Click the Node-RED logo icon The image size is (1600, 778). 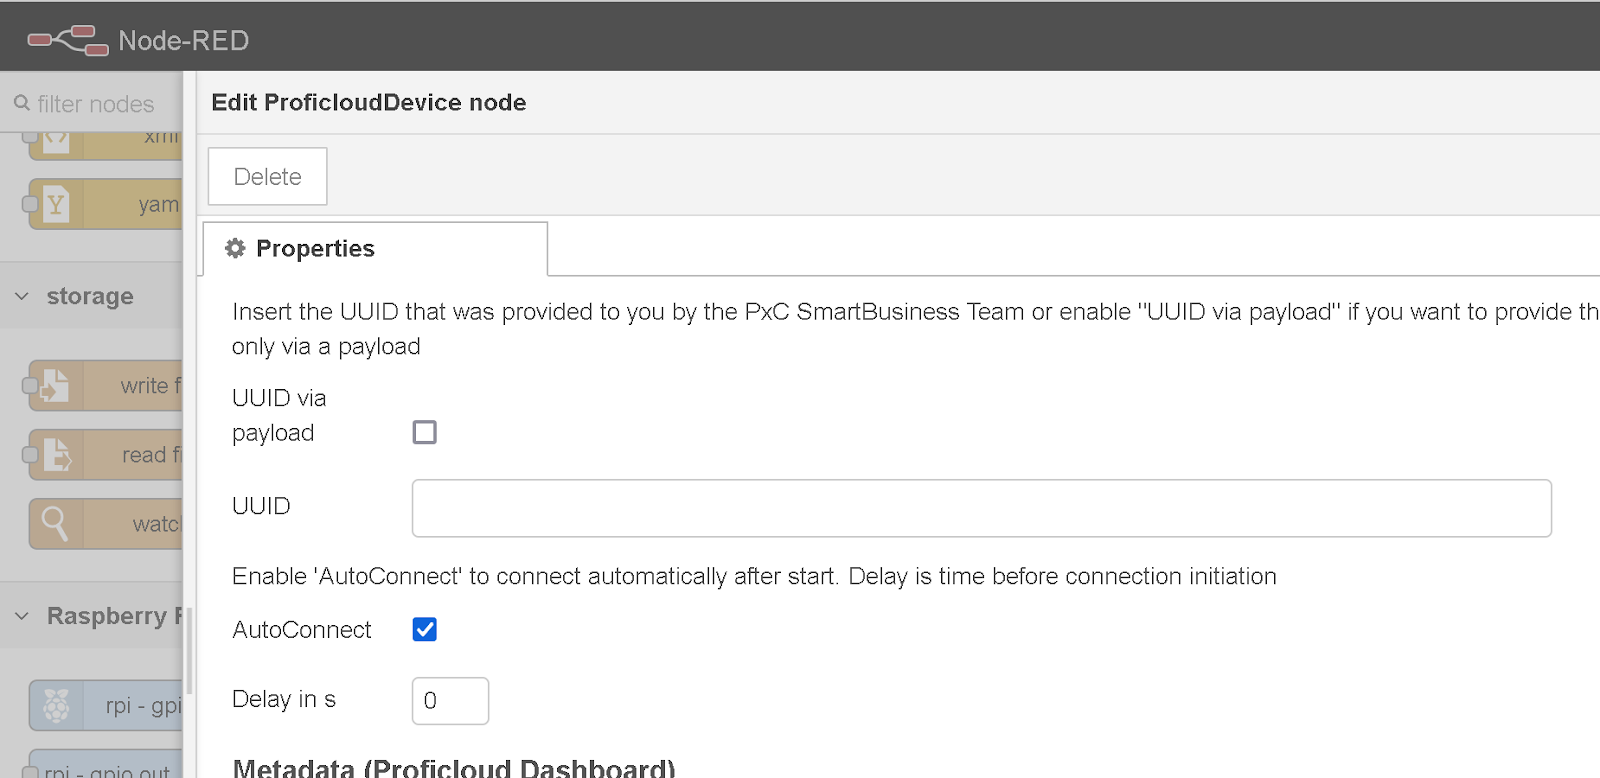point(68,40)
